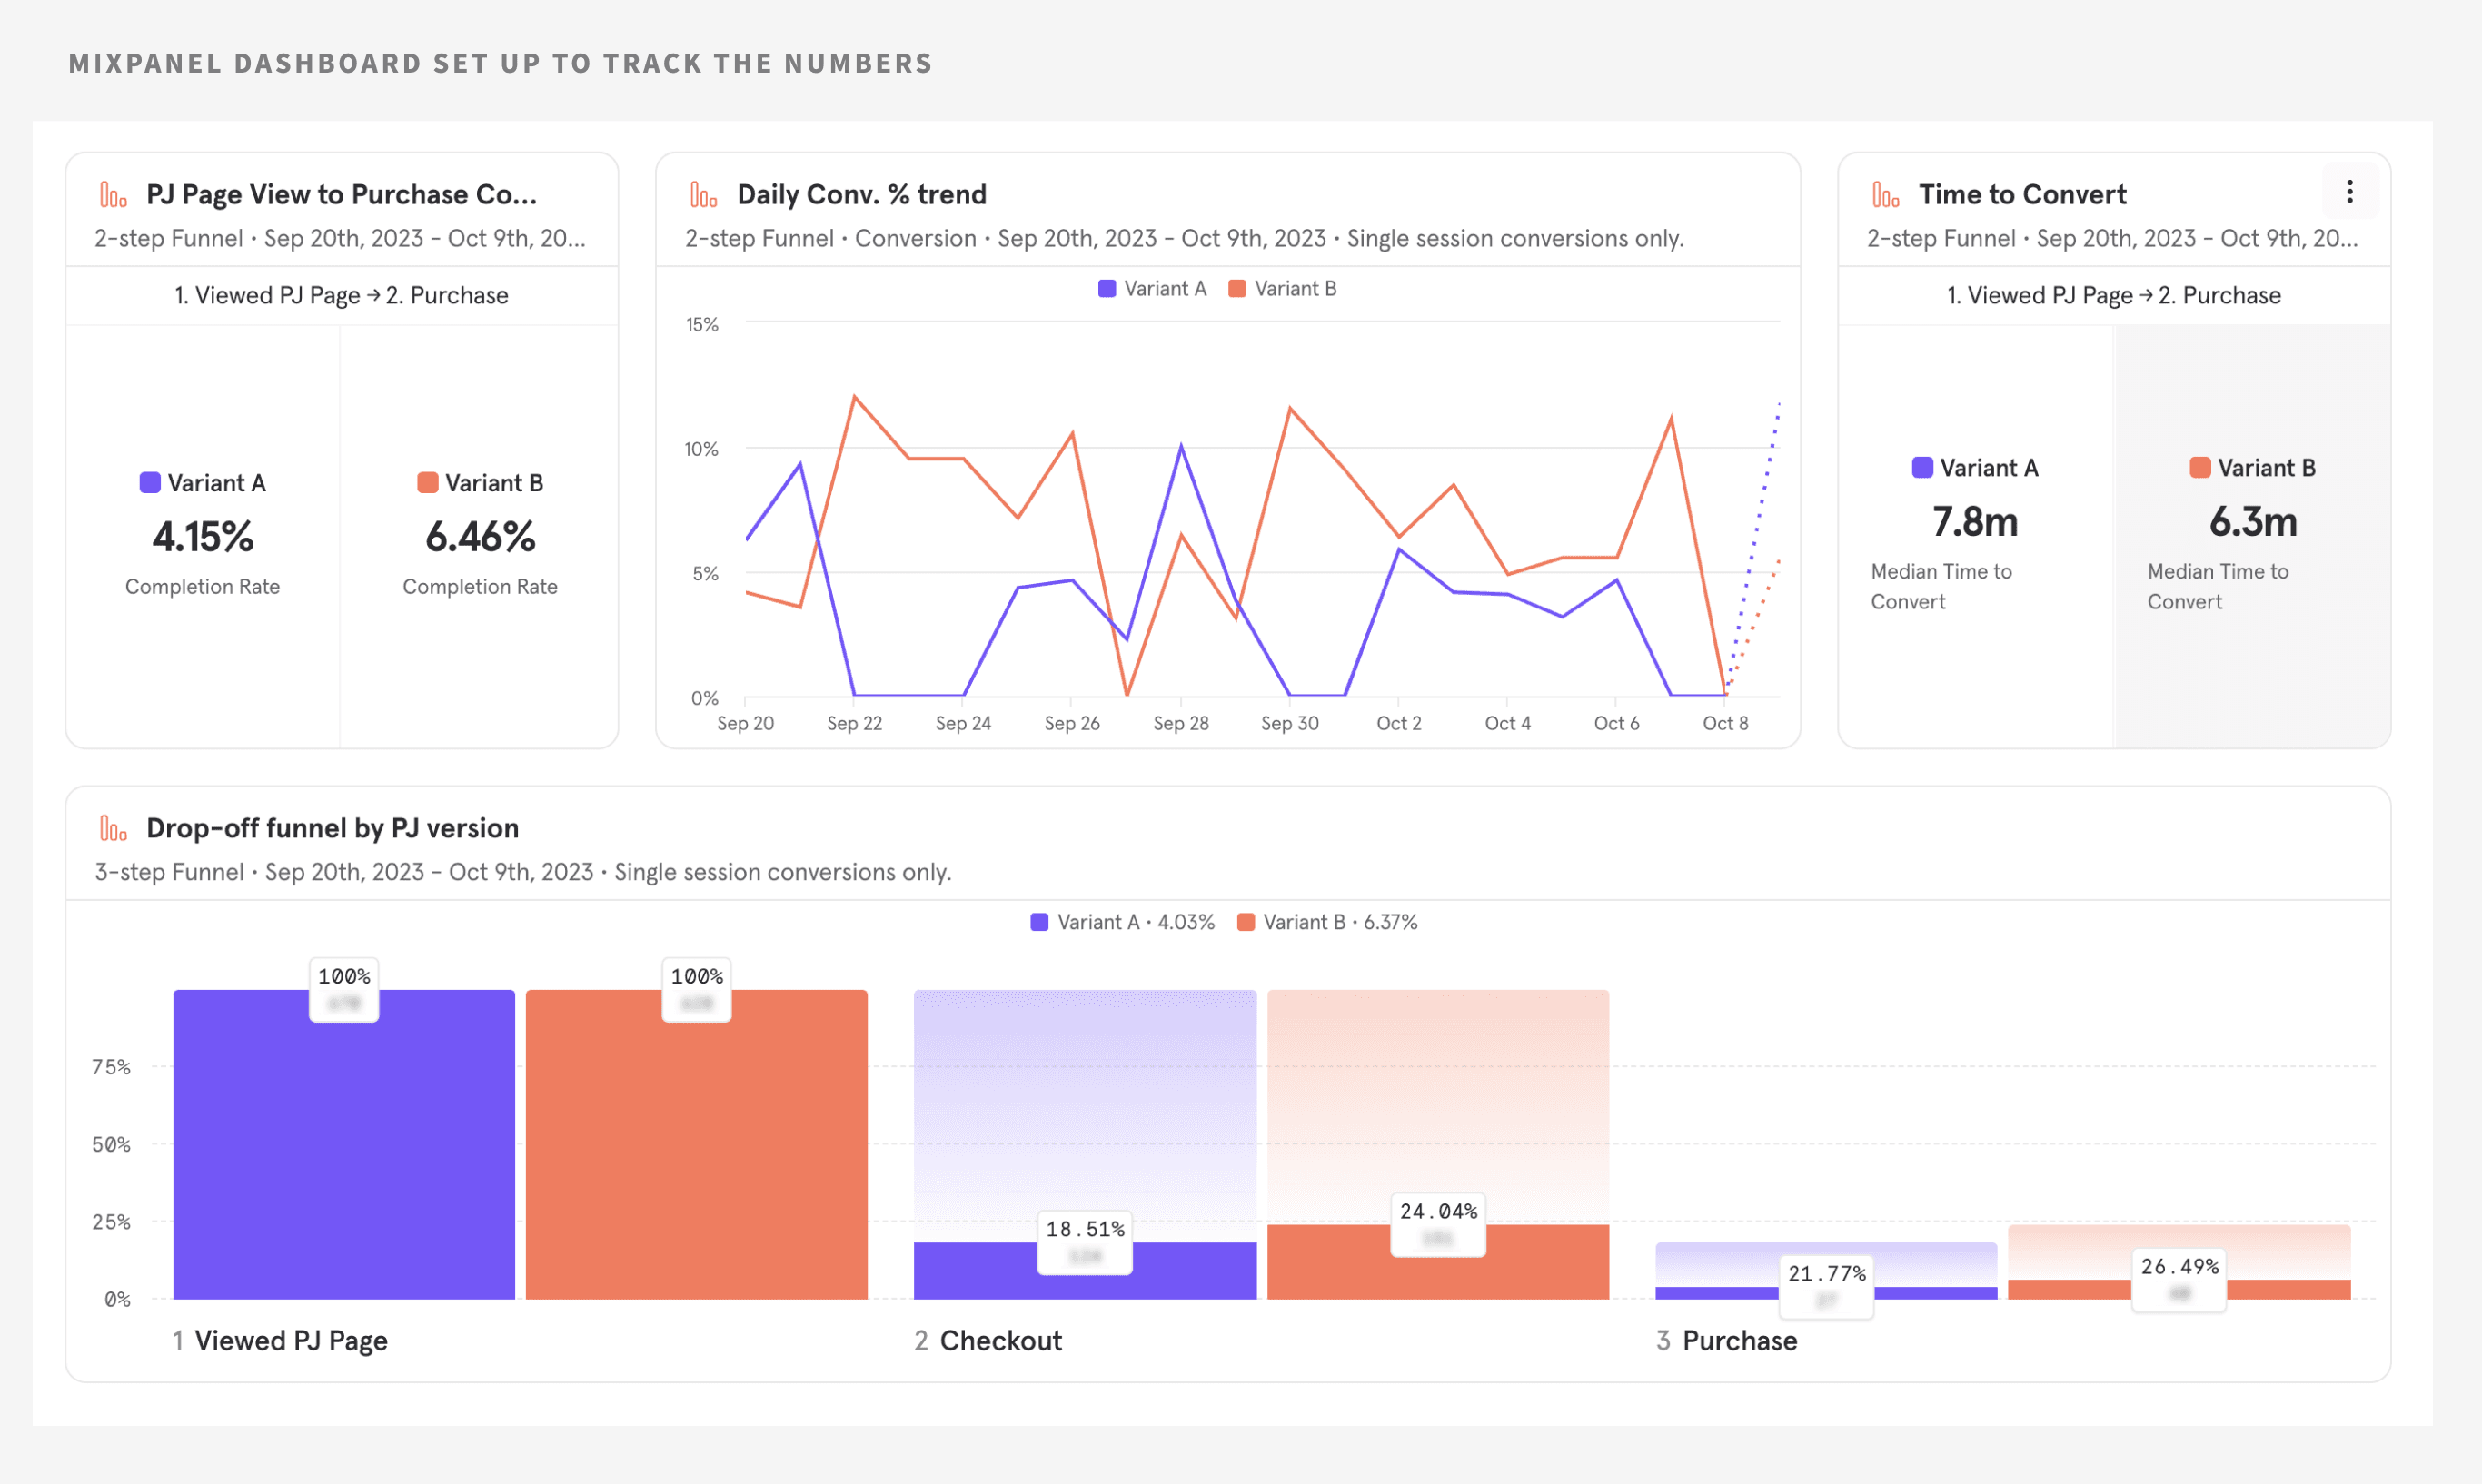Open Time to Convert report title

(2022, 194)
